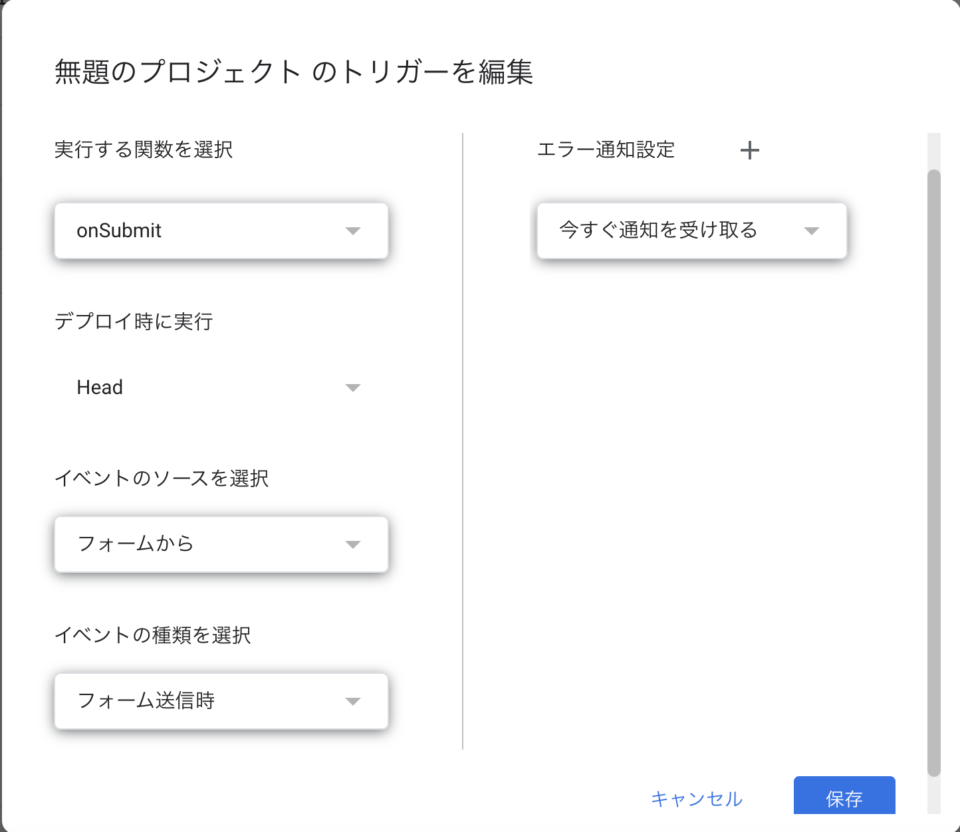This screenshot has height=832, width=960.
Task: Add an error notification with plus icon
Action: (x=749, y=150)
